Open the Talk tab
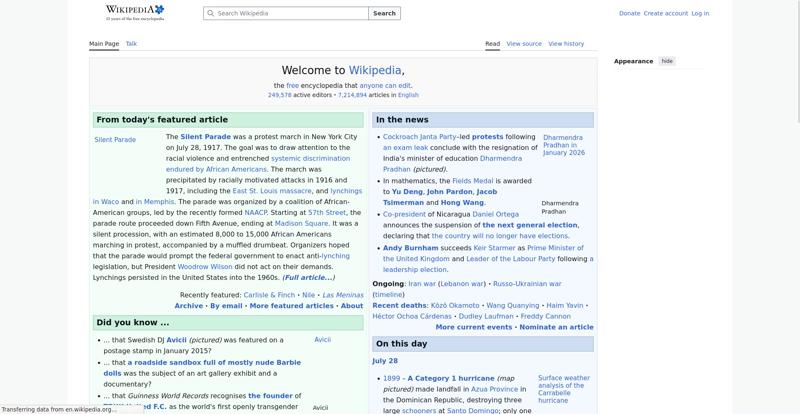The width and height of the screenshot is (800, 414). pos(131,44)
